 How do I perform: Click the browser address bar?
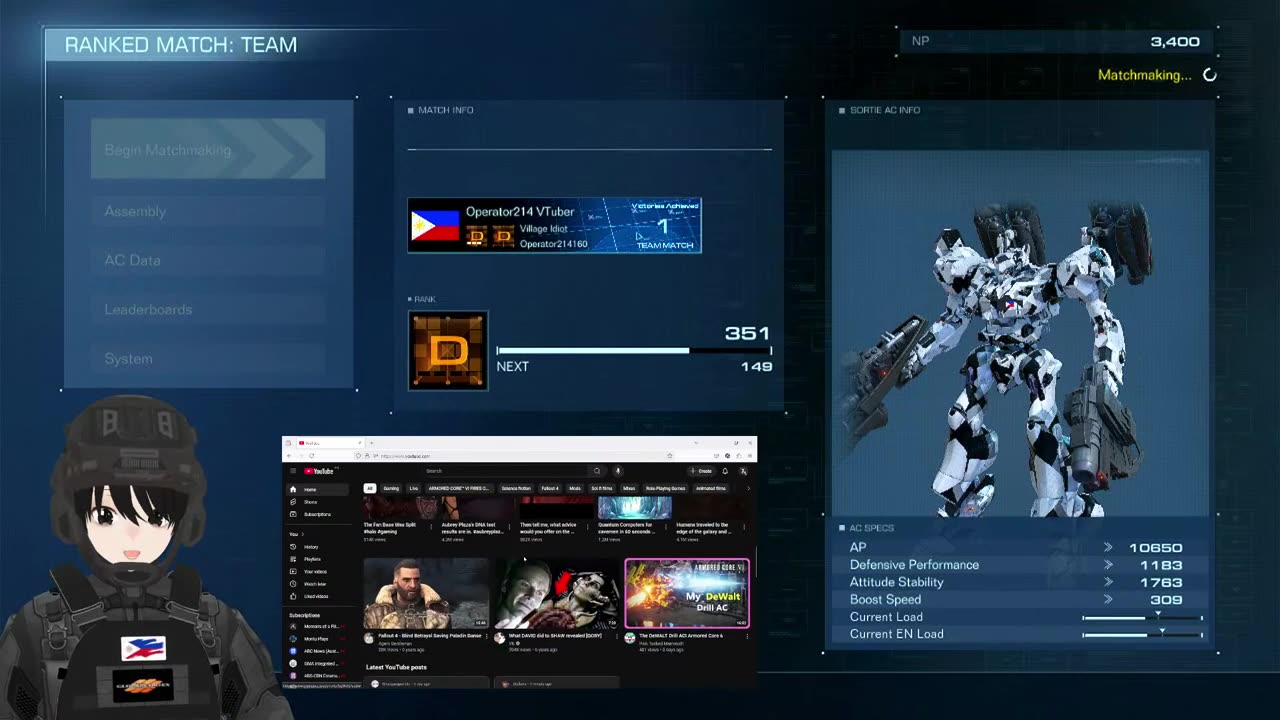[513, 456]
